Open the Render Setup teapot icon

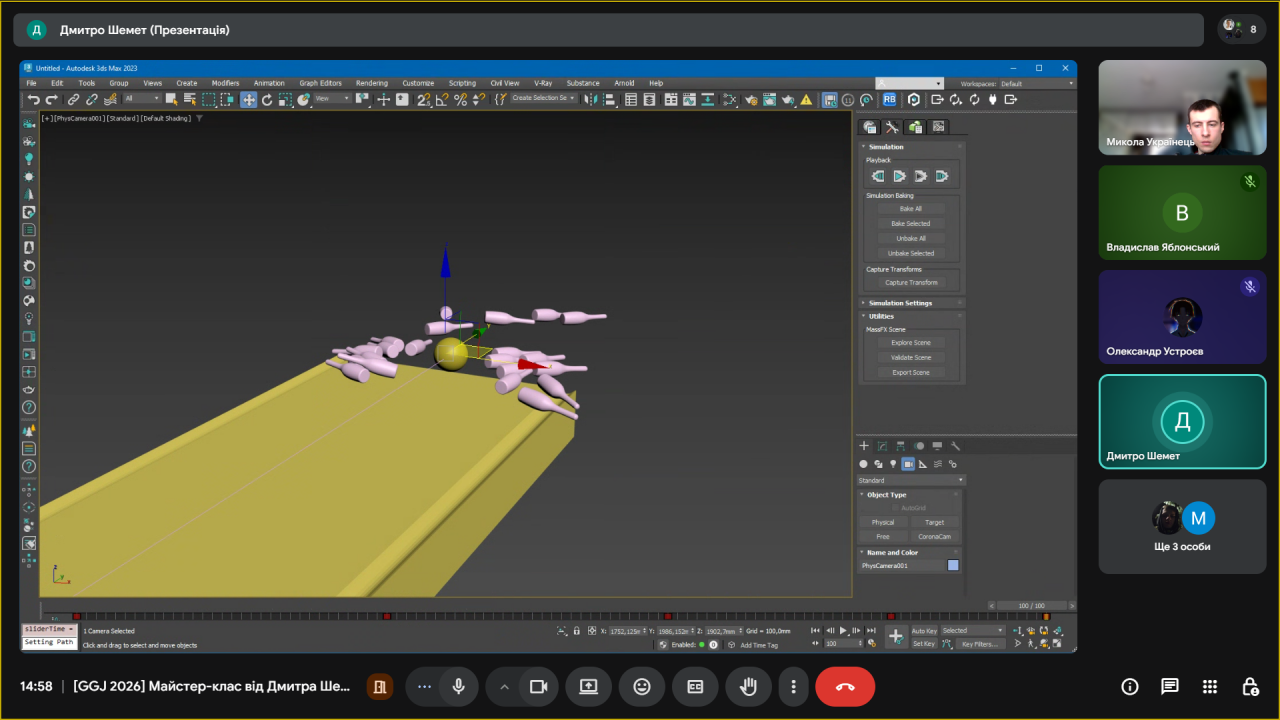749,99
